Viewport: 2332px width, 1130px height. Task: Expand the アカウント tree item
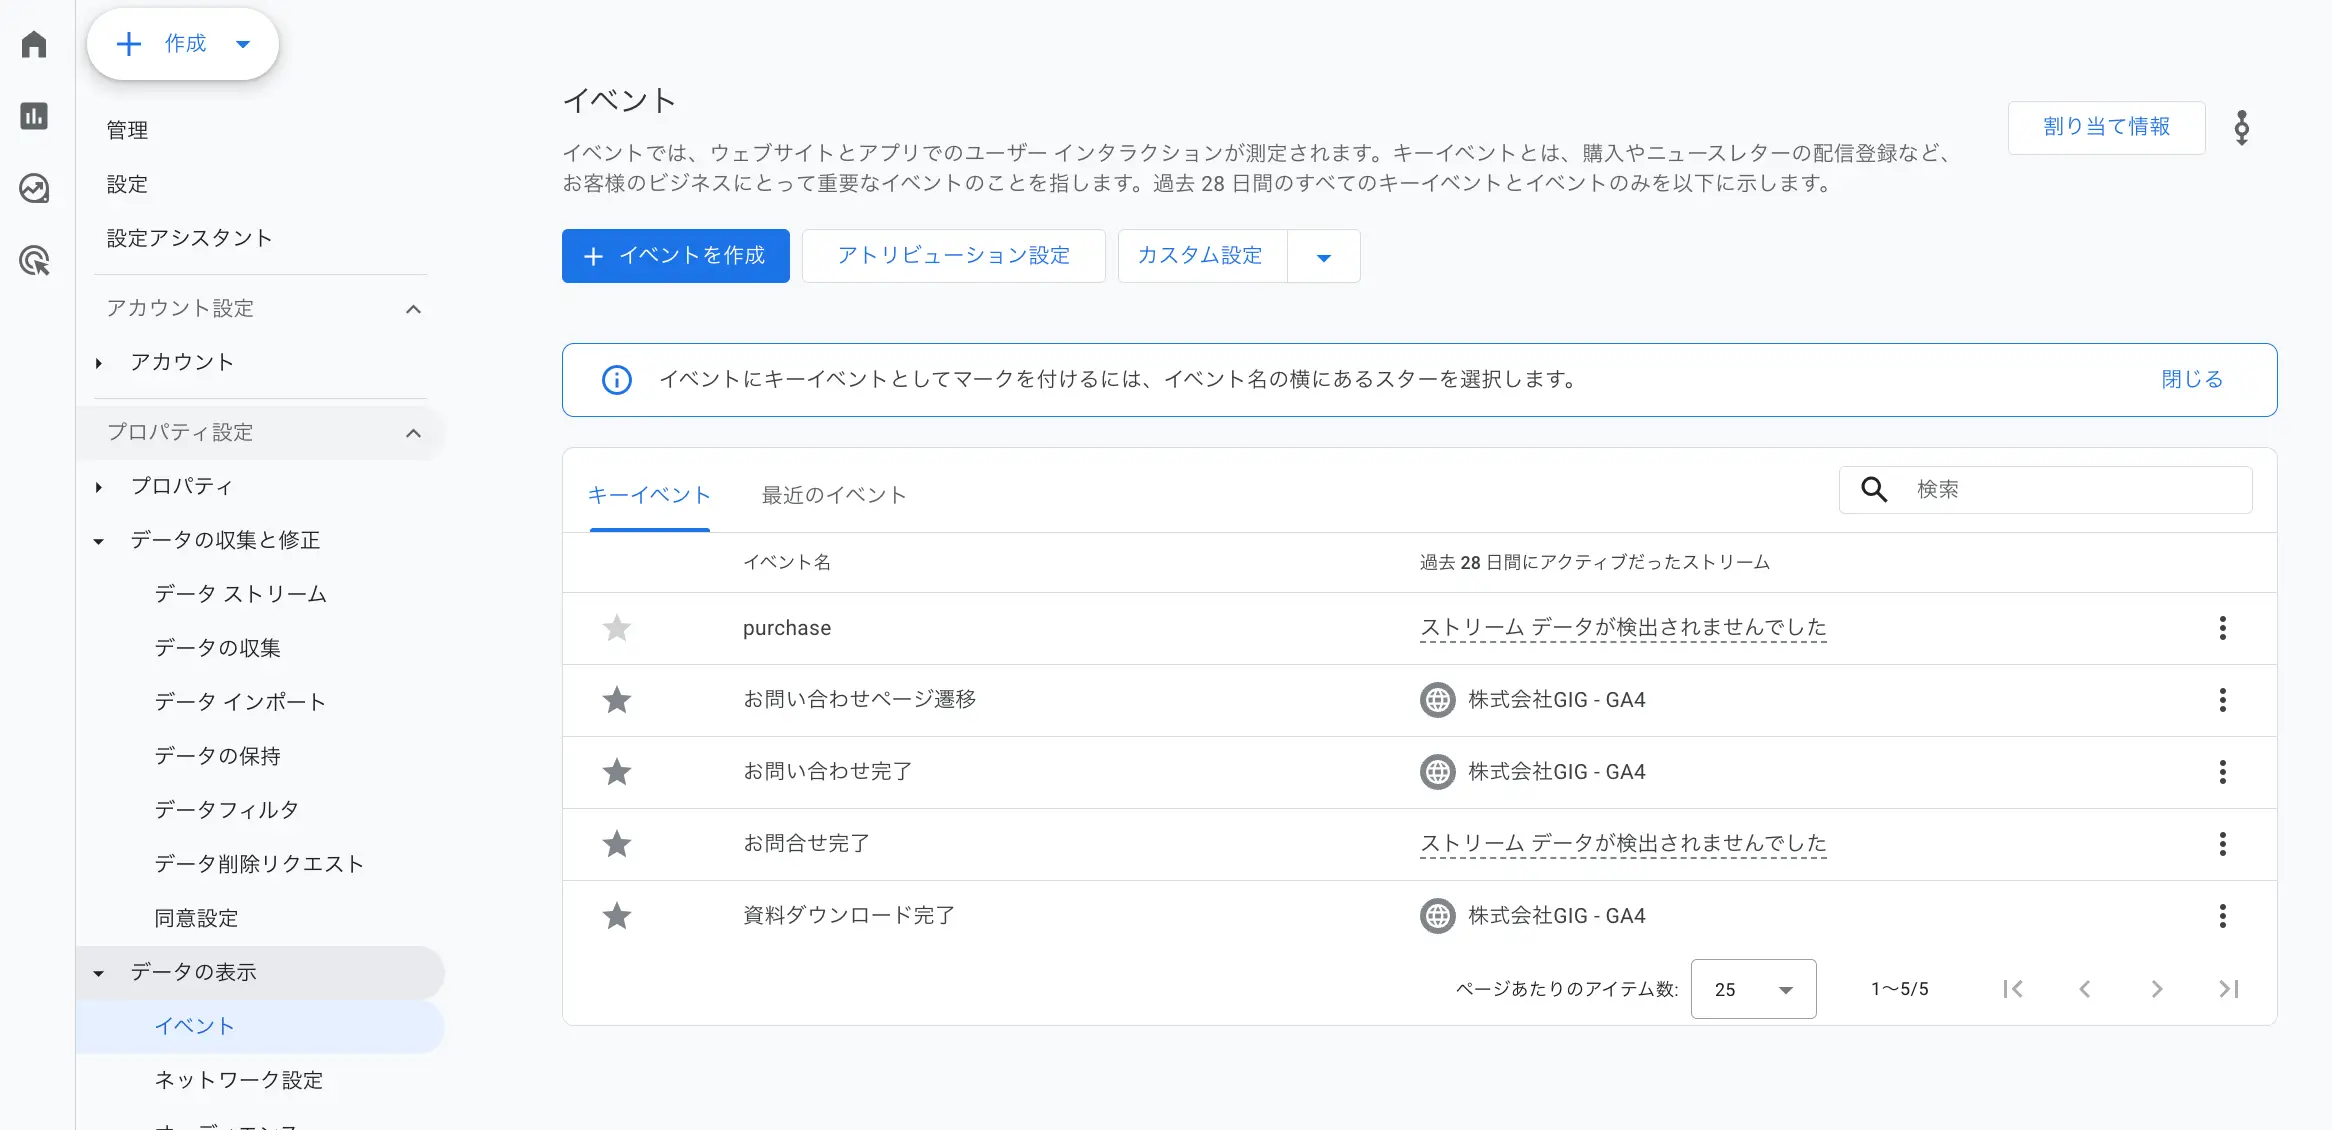[98, 363]
